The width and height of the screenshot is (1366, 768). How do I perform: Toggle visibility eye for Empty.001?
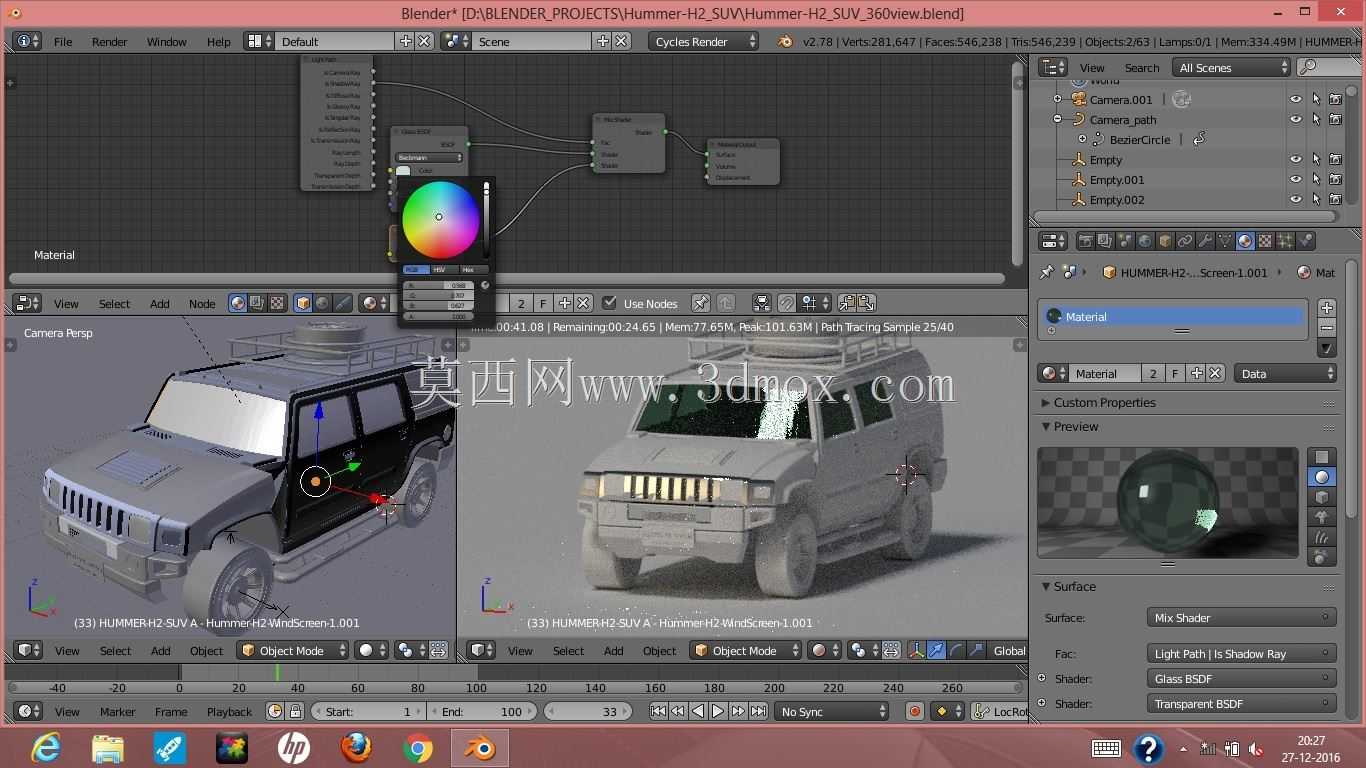[1296, 179]
